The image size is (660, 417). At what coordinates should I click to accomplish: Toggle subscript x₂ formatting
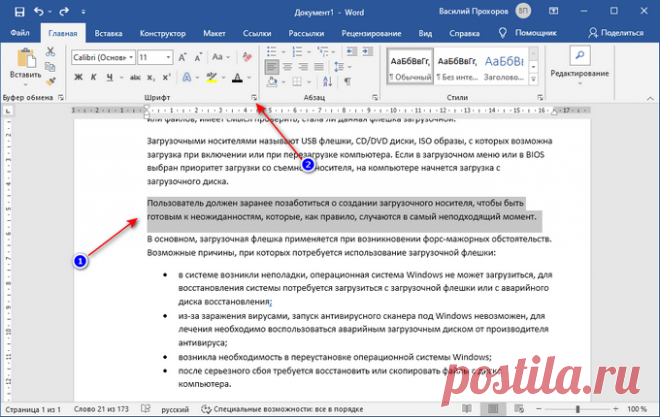pos(151,77)
